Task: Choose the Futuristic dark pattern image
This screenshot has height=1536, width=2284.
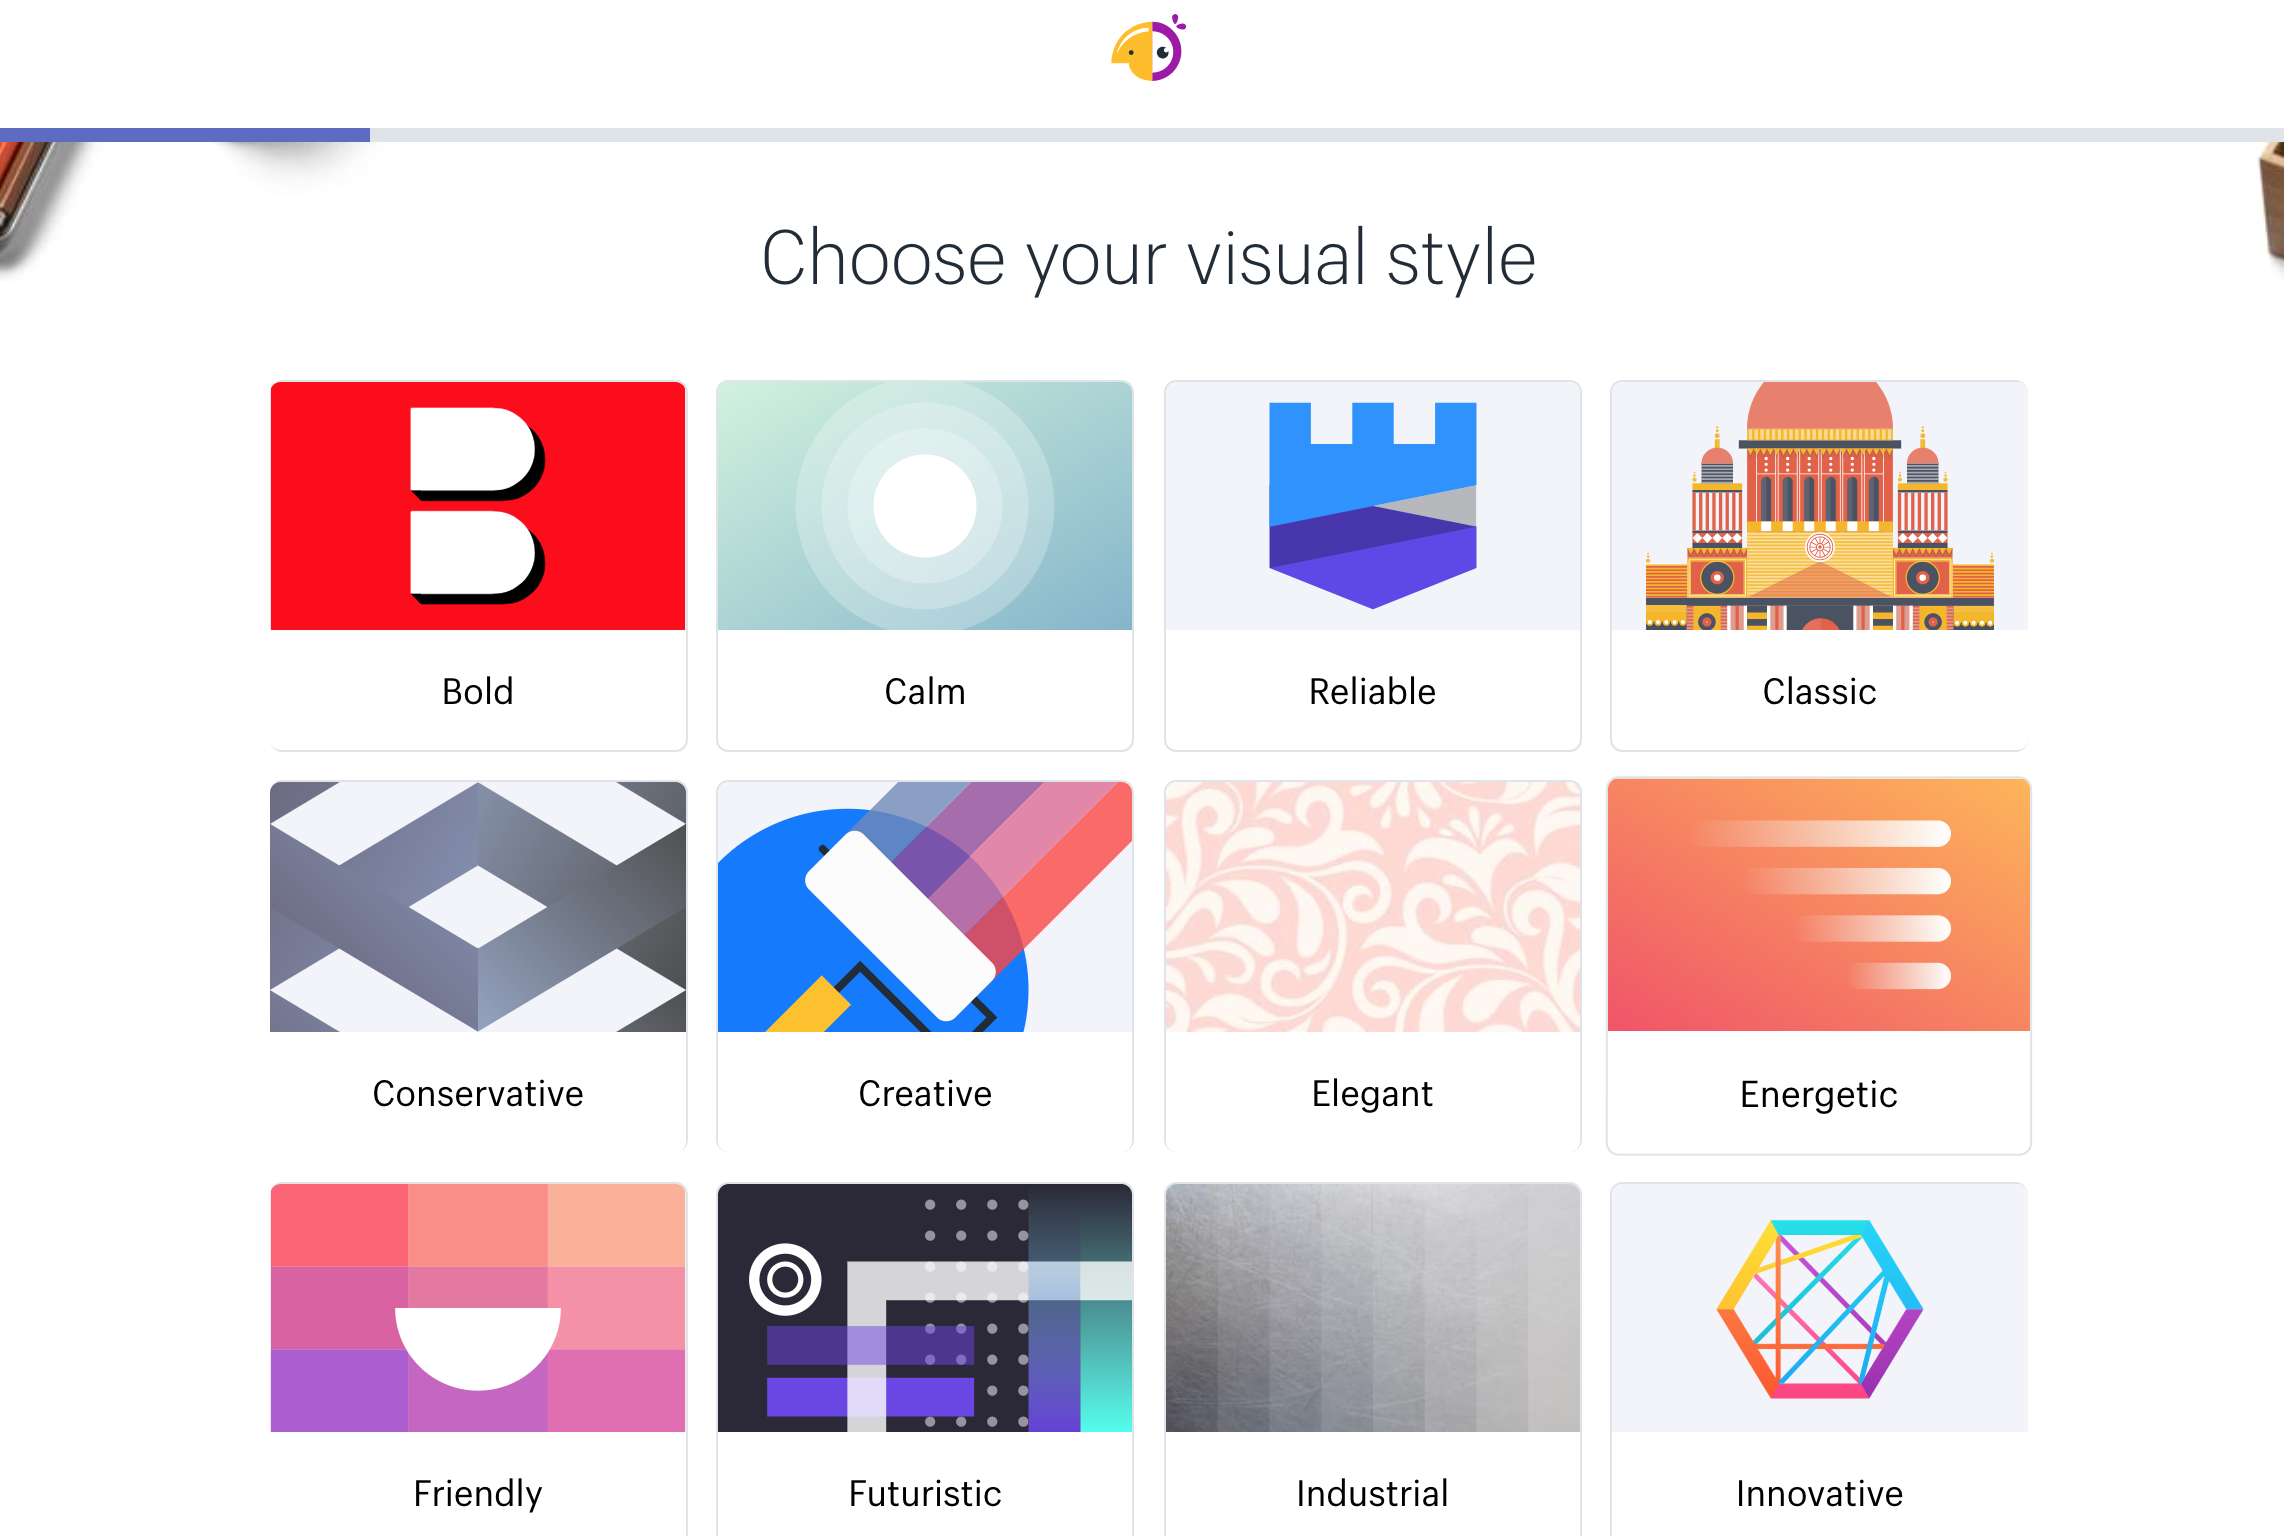Action: point(925,1308)
